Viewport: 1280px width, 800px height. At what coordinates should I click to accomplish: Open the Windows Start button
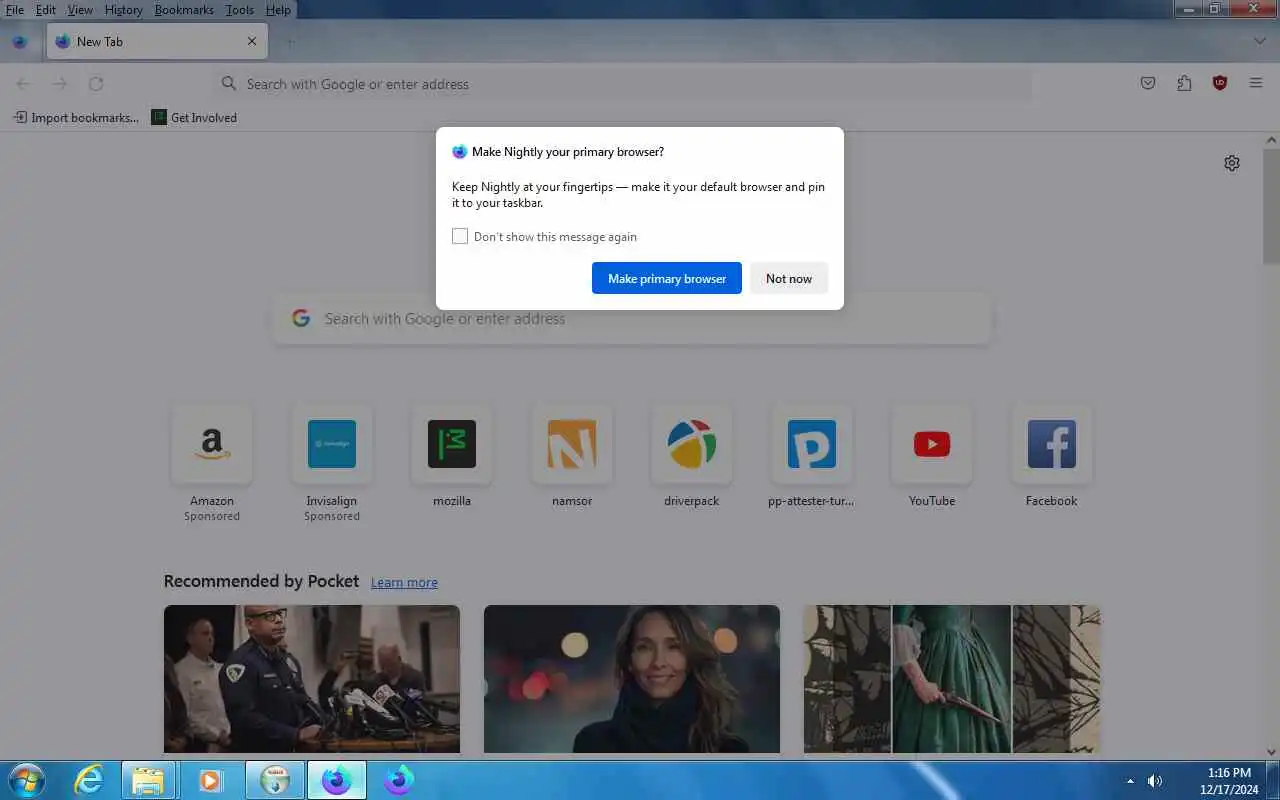point(26,779)
